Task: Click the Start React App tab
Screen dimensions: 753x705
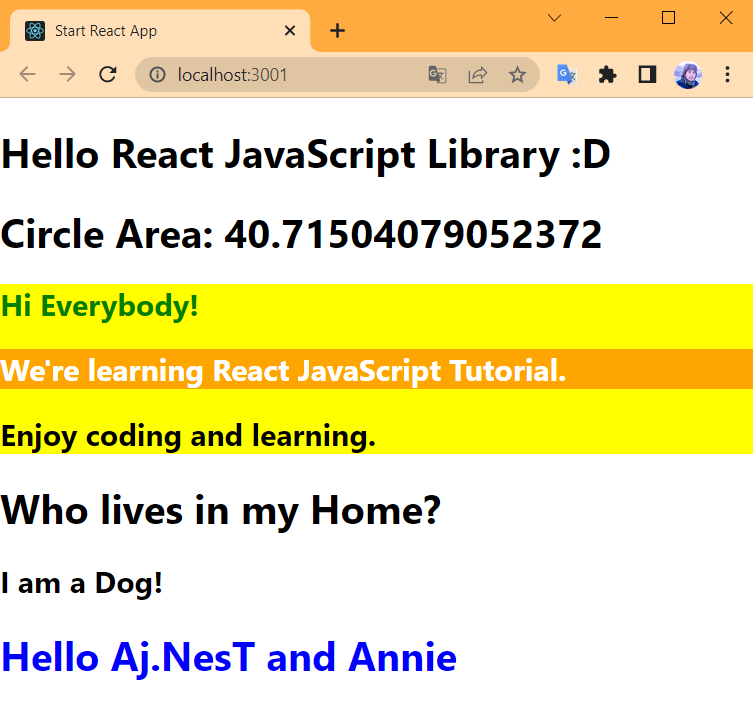Action: 150,31
